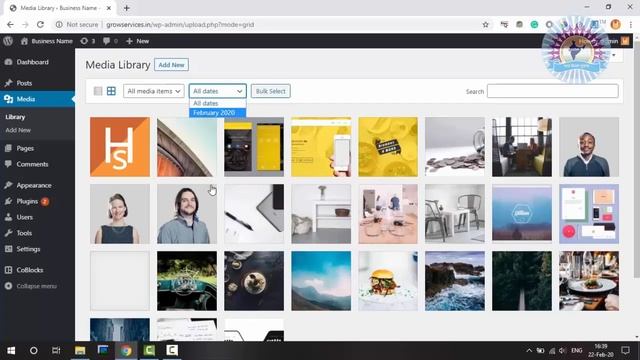Reload the page in Chrome

click(x=40, y=24)
